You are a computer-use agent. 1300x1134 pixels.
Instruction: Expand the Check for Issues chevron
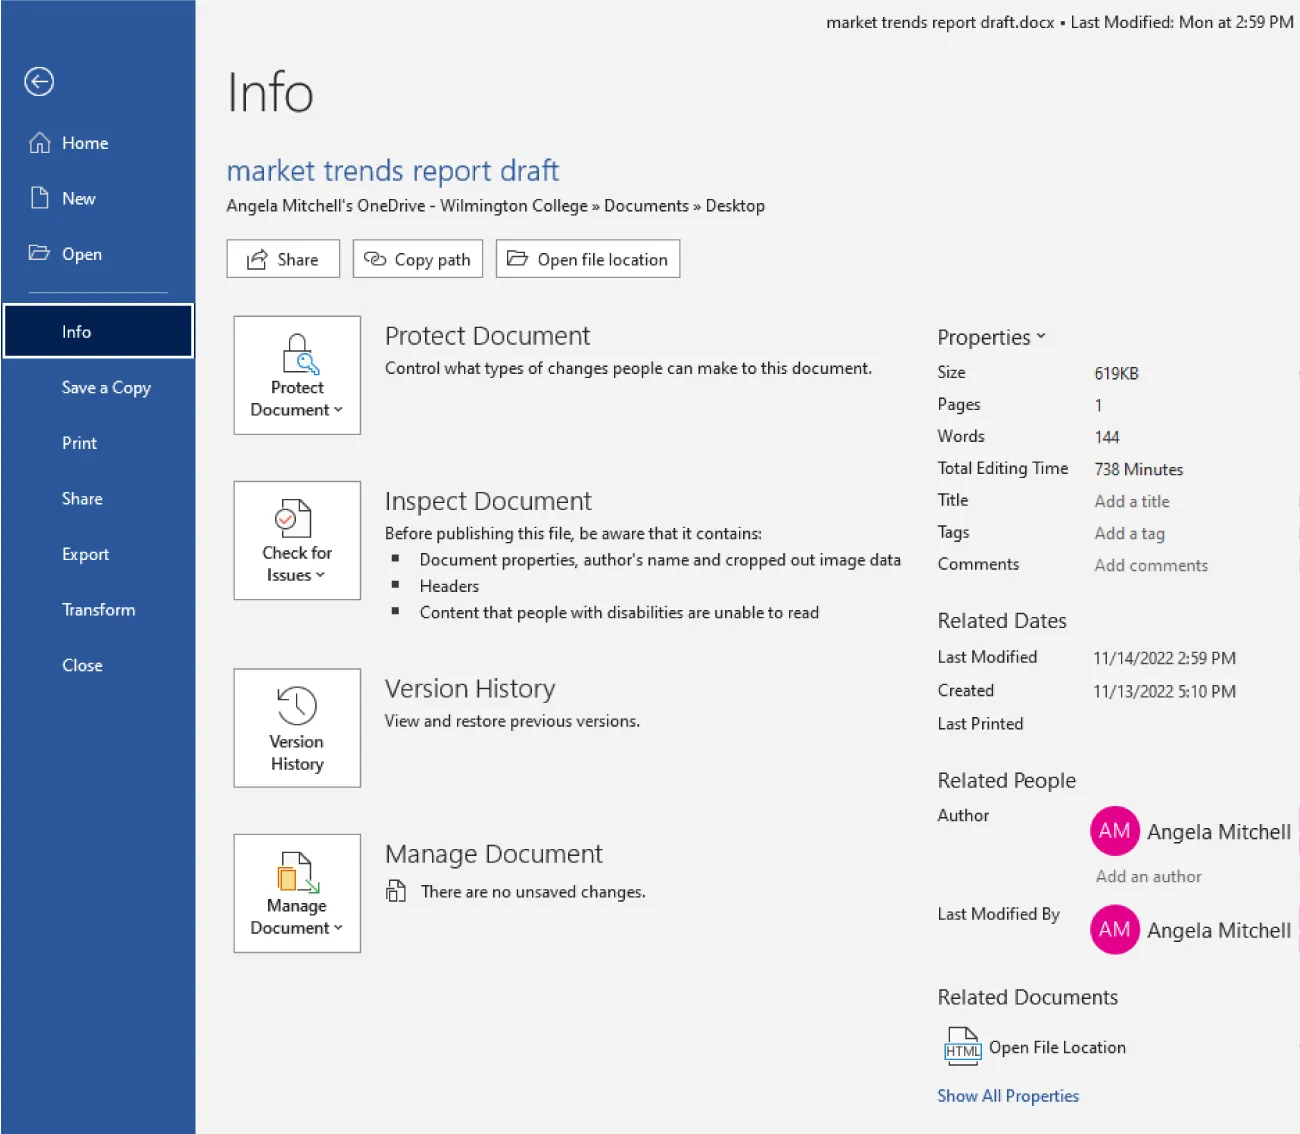[319, 575]
